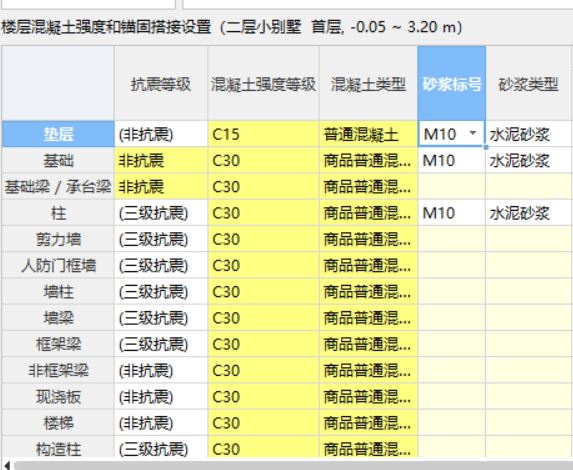
Task: Click M10 cell in 柱 row
Action: point(452,213)
